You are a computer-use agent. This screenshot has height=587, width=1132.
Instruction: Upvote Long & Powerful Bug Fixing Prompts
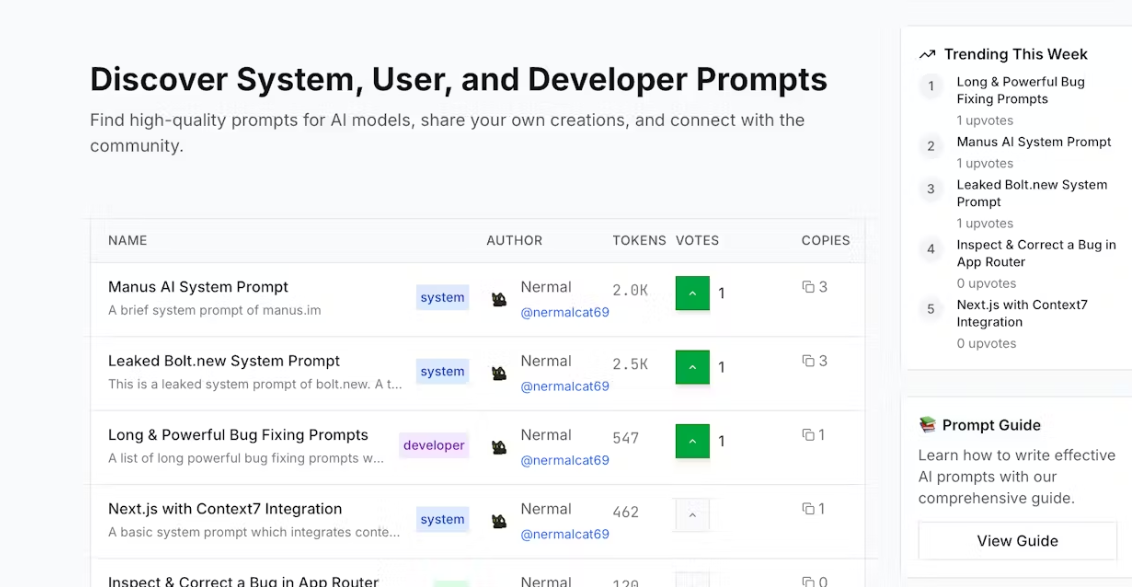692,441
